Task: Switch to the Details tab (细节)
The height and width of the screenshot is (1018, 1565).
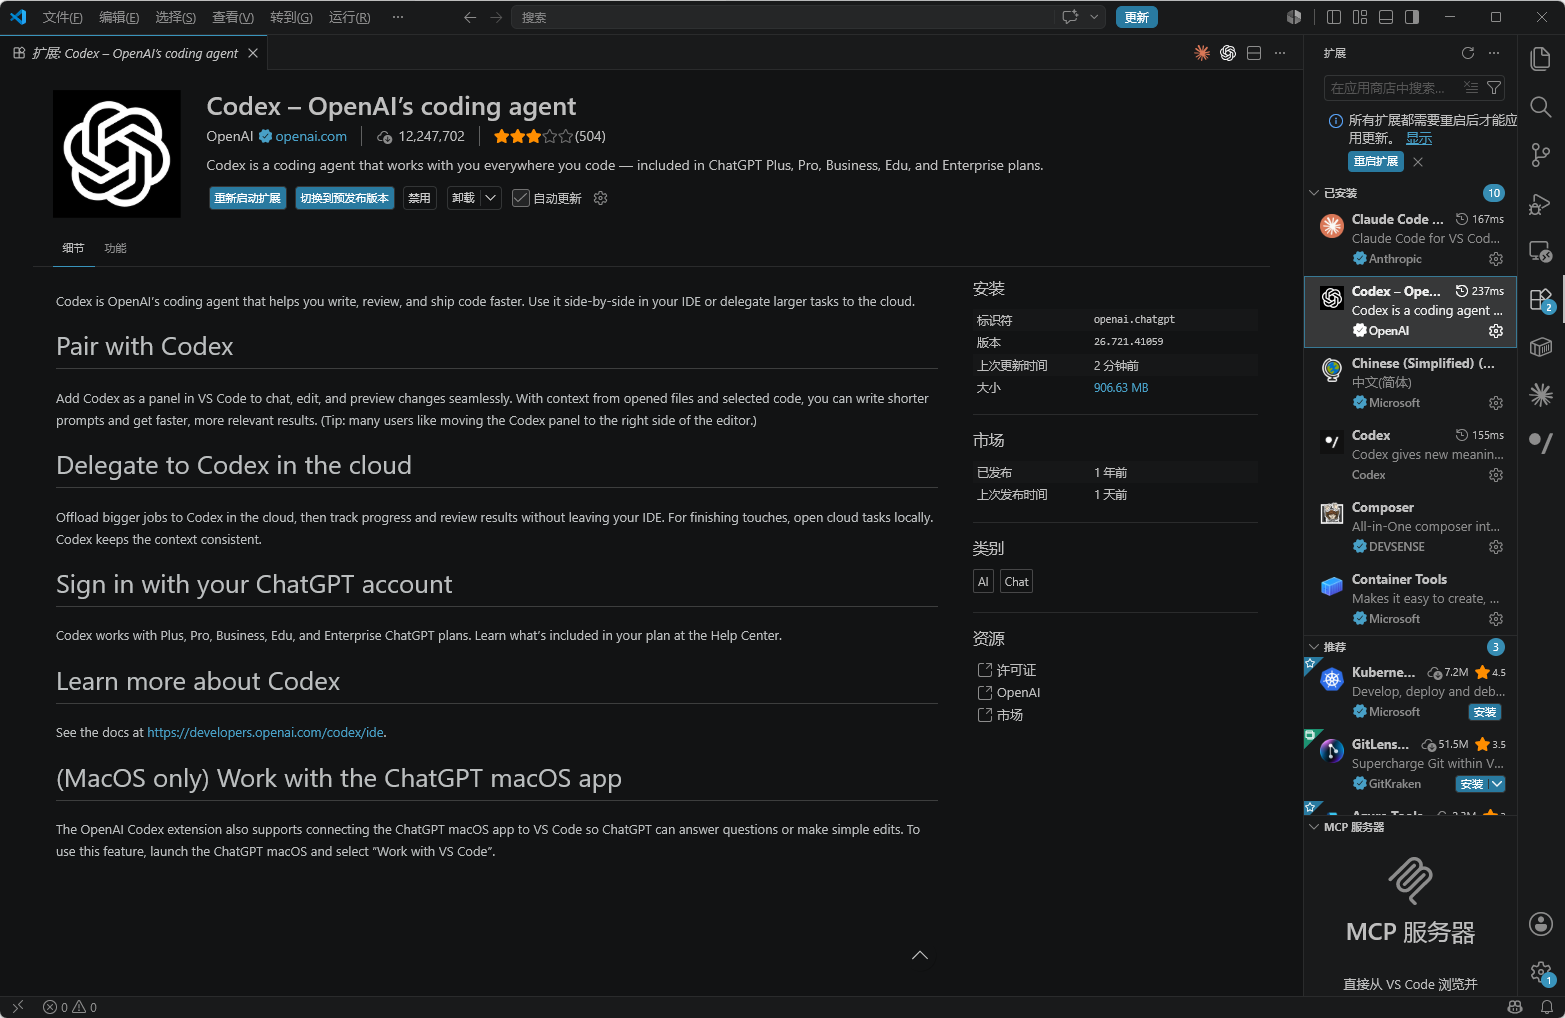Action: (x=73, y=248)
